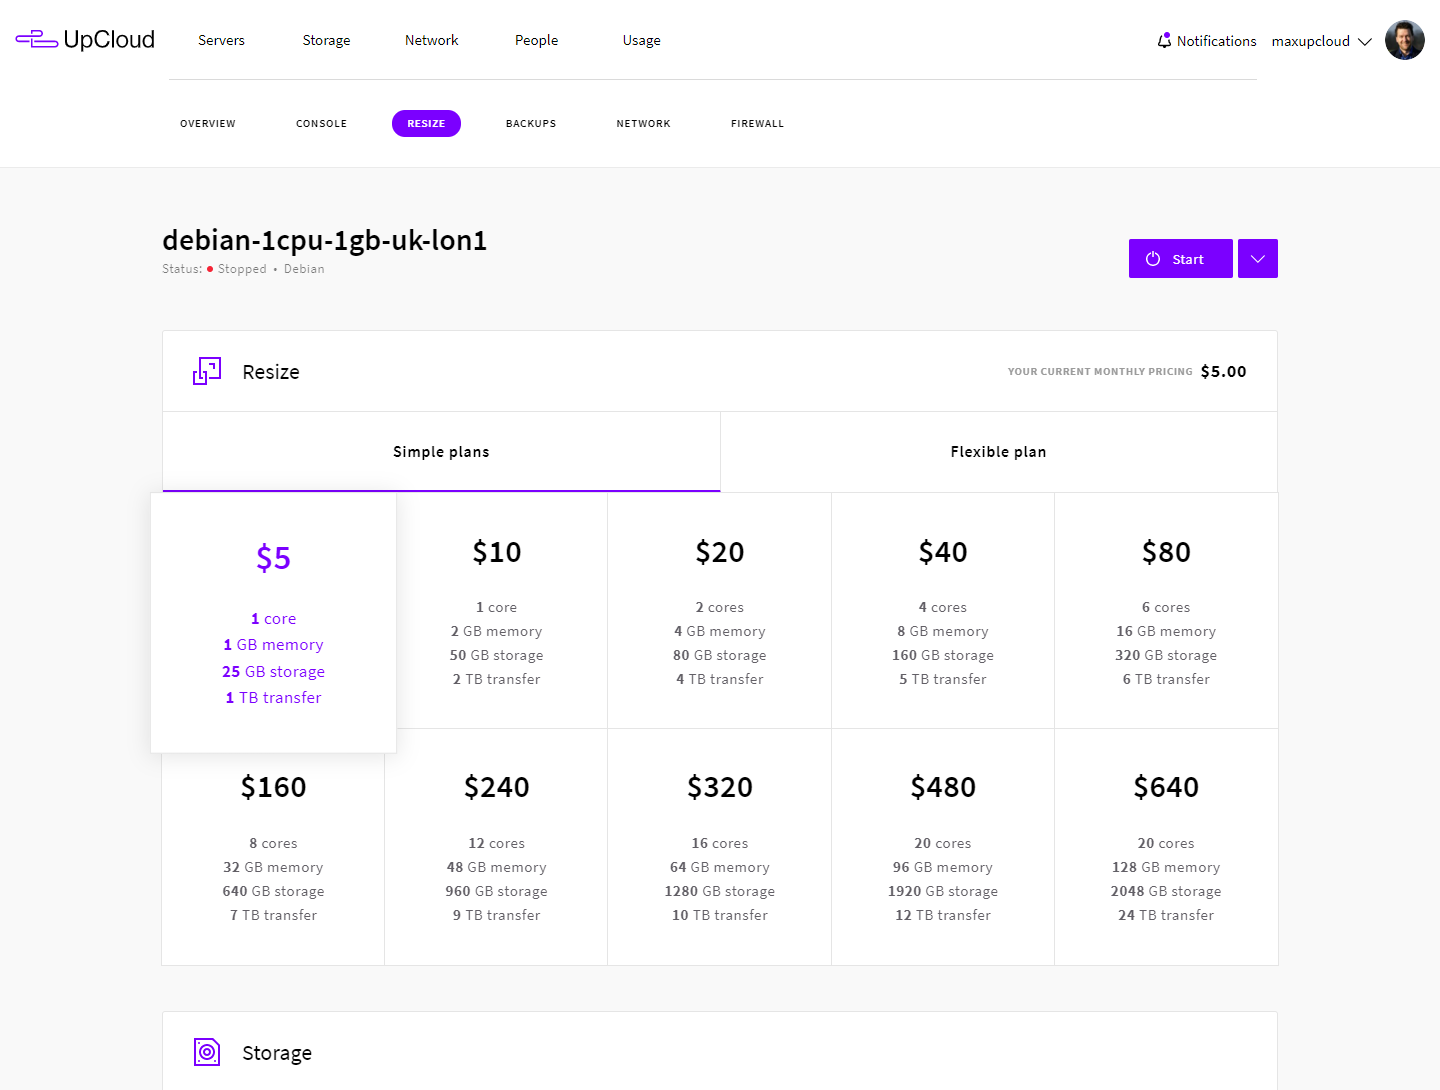Pick the $640 plan option
1440x1090 pixels.
point(1166,847)
